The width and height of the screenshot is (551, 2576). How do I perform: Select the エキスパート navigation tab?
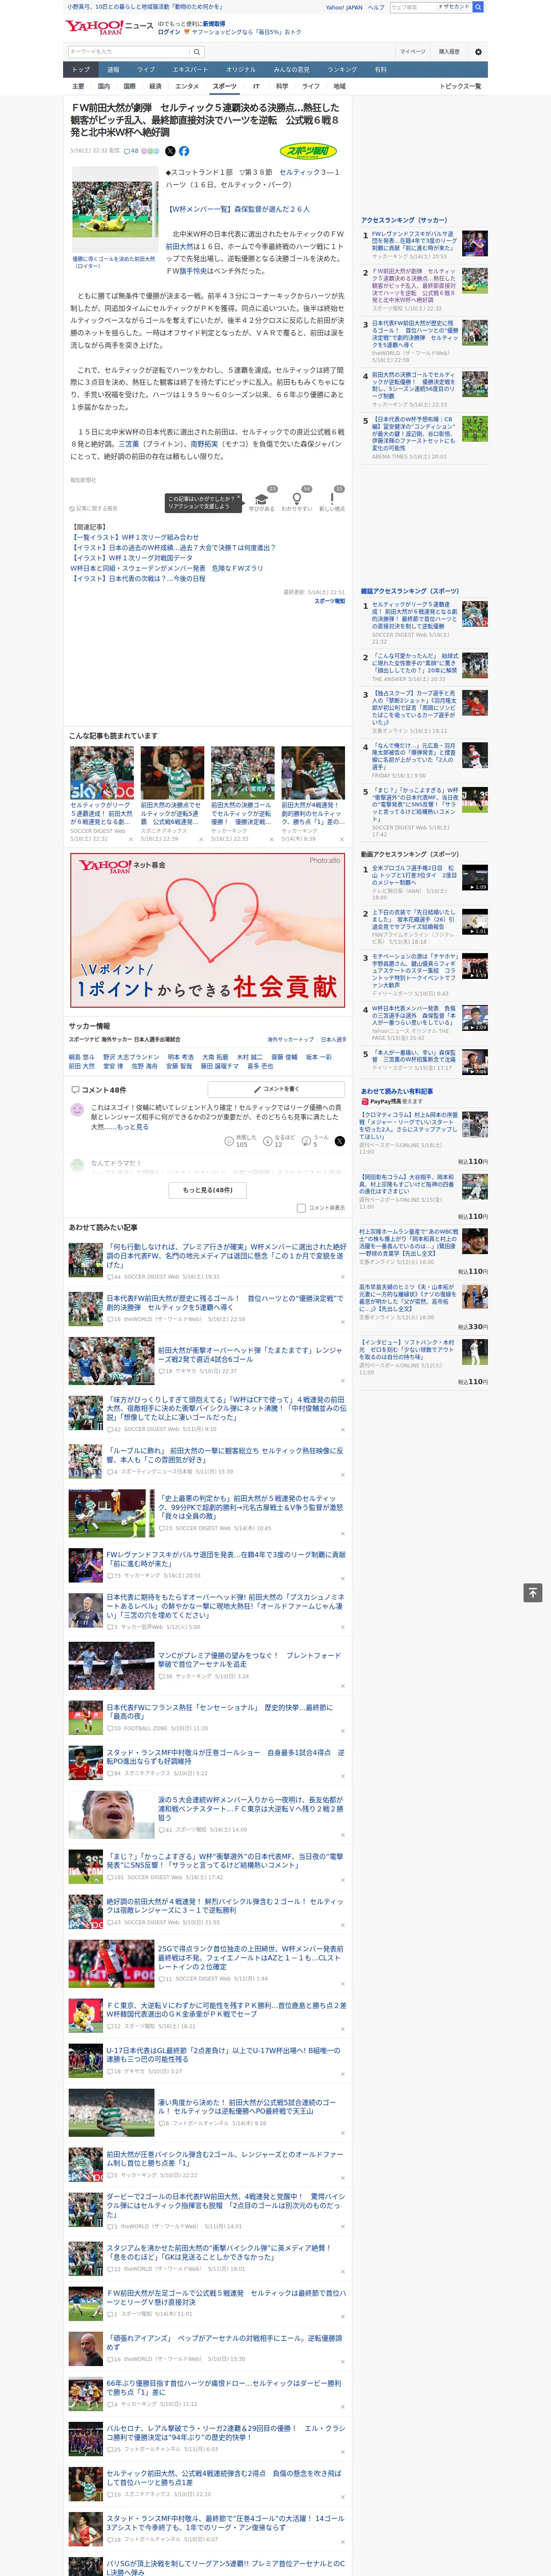click(x=190, y=70)
